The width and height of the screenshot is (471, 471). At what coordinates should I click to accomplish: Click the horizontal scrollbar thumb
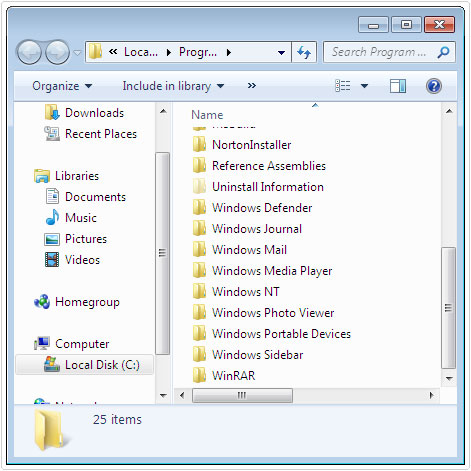(x=242, y=395)
